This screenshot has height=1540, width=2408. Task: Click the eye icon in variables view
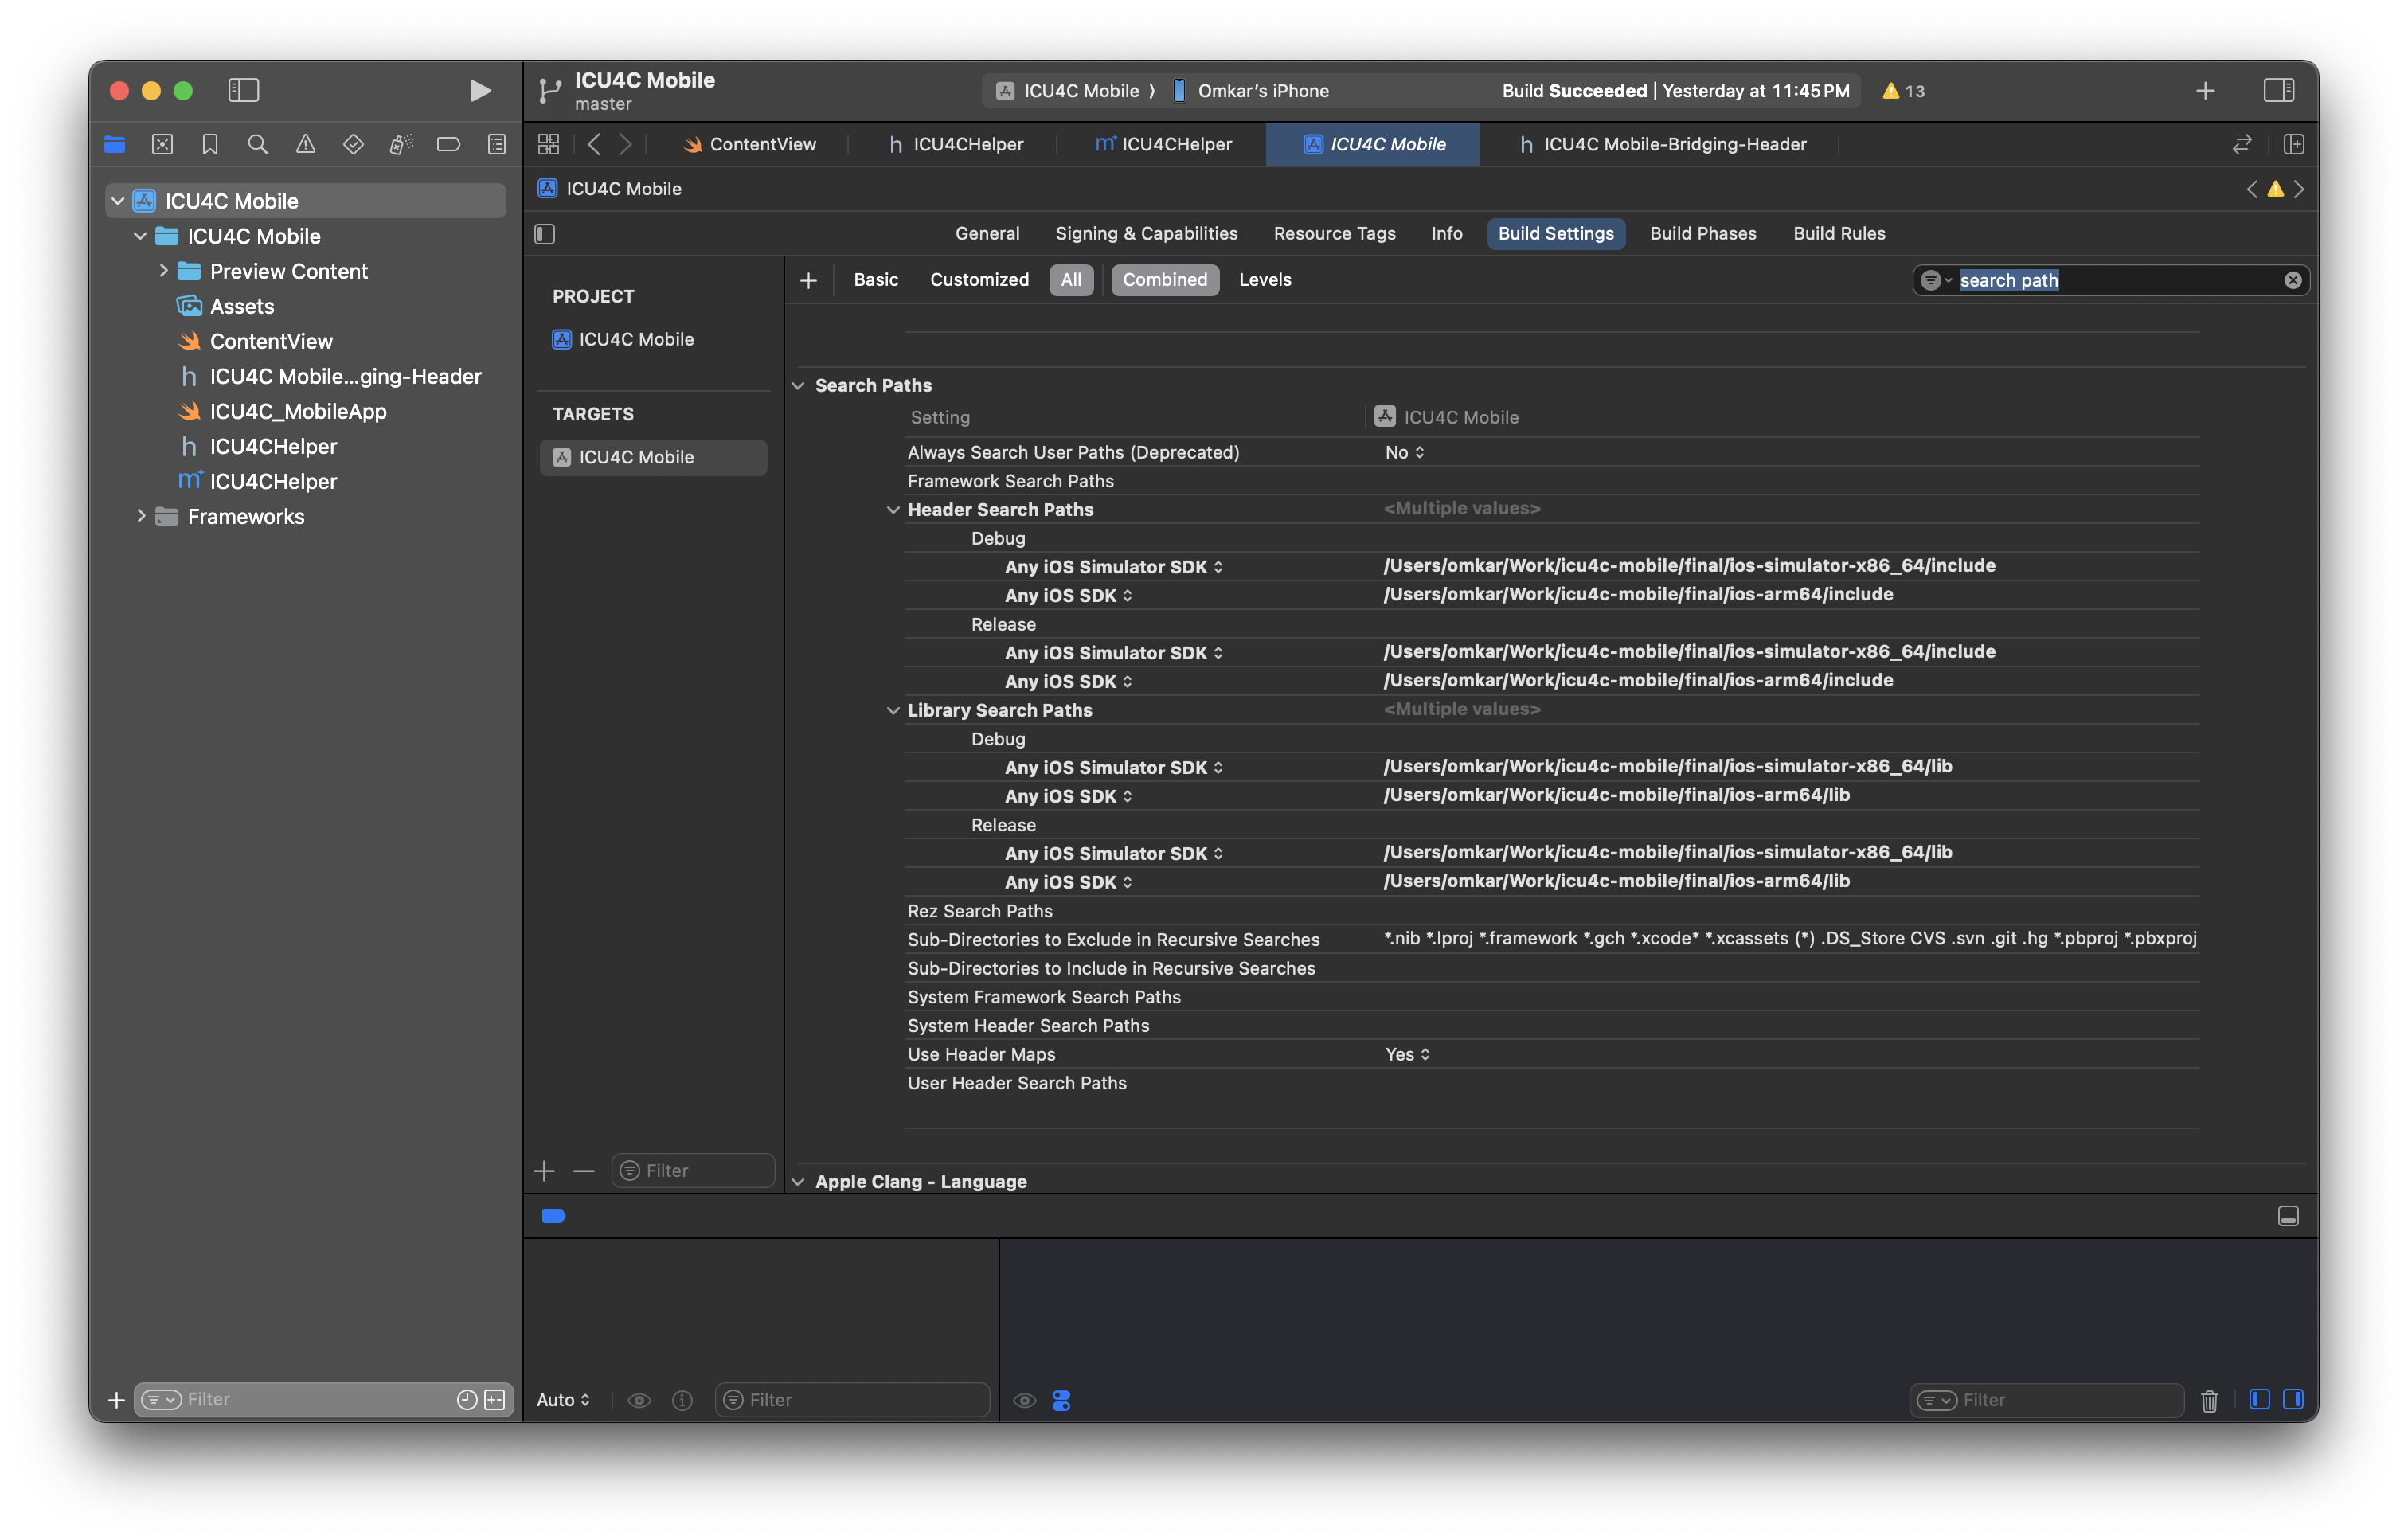point(639,1401)
